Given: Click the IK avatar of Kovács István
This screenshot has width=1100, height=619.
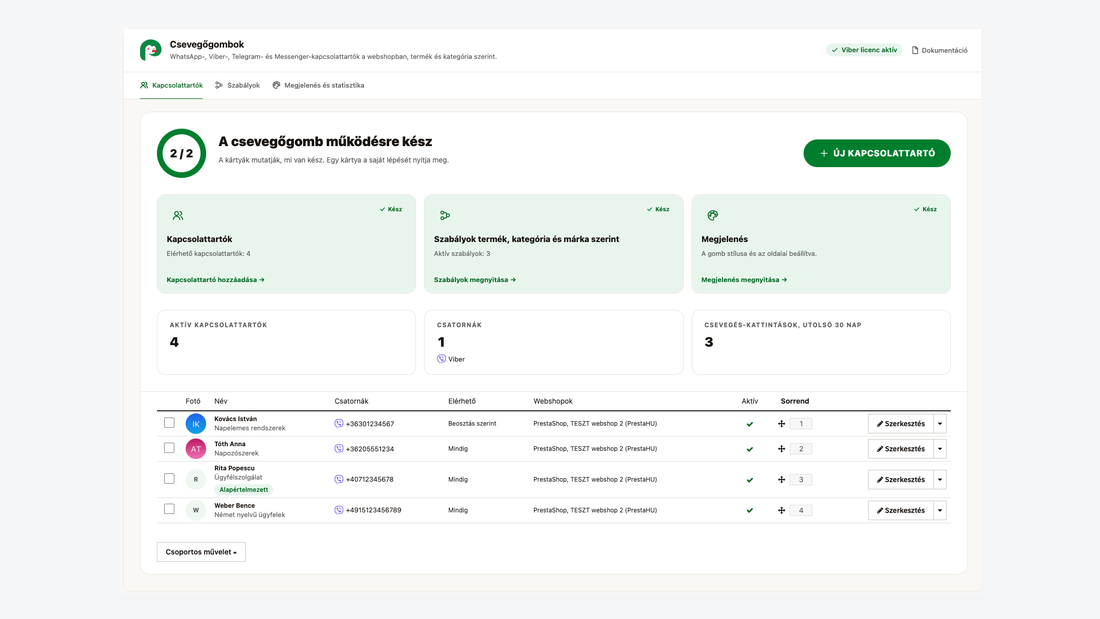Looking at the screenshot, I should (x=196, y=423).
